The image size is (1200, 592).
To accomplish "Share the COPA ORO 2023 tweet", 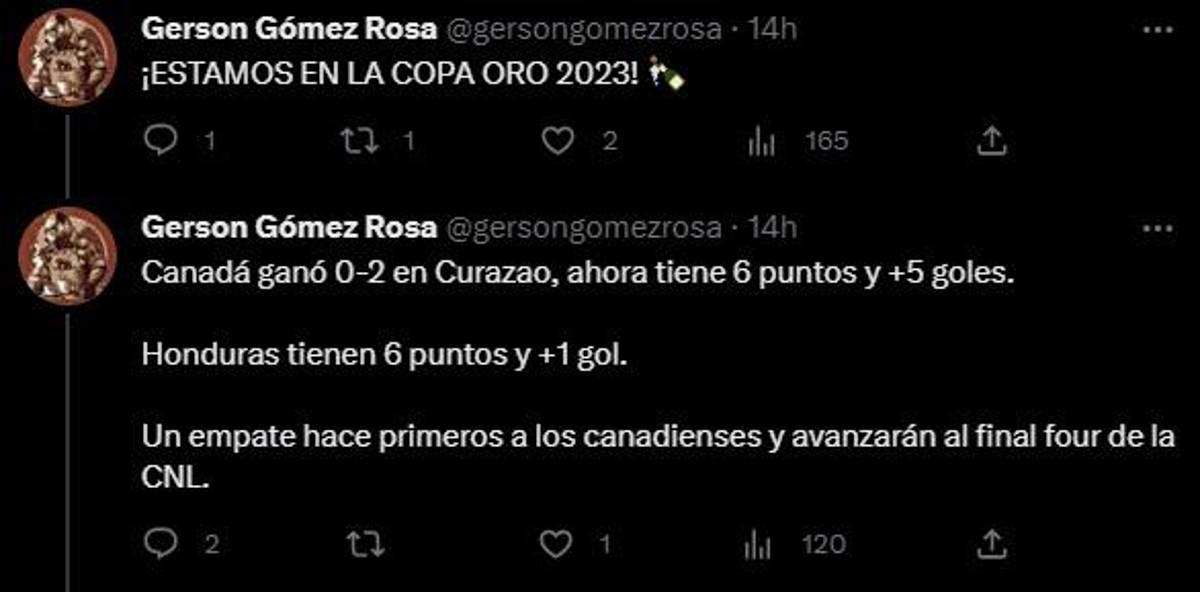I will coord(990,142).
